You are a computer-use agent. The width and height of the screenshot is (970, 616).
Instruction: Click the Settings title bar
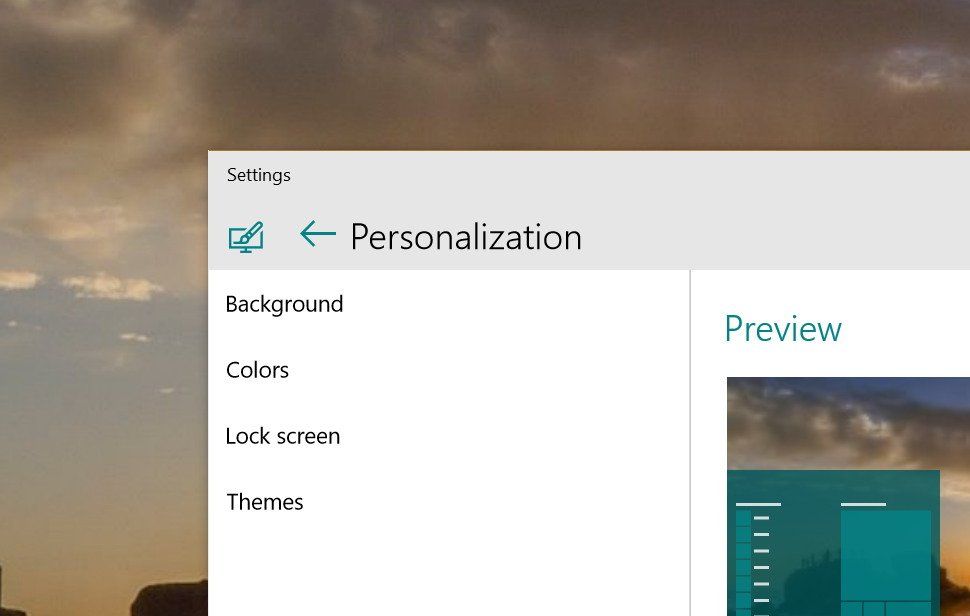coord(600,175)
